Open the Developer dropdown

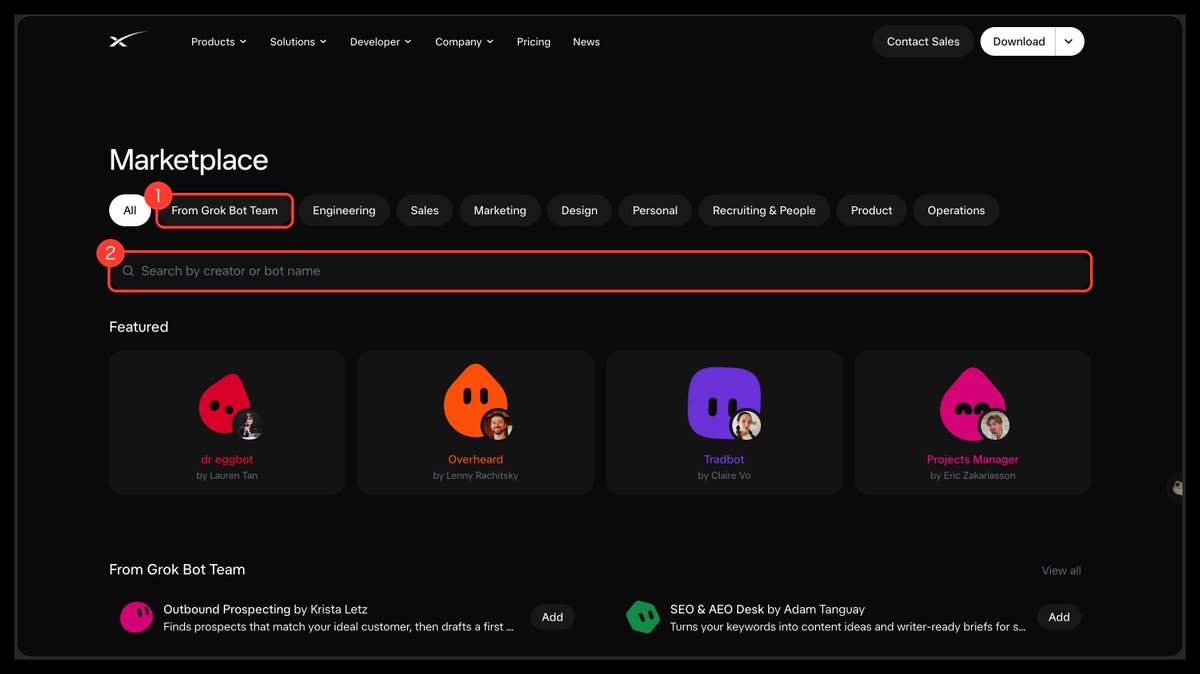tap(380, 42)
